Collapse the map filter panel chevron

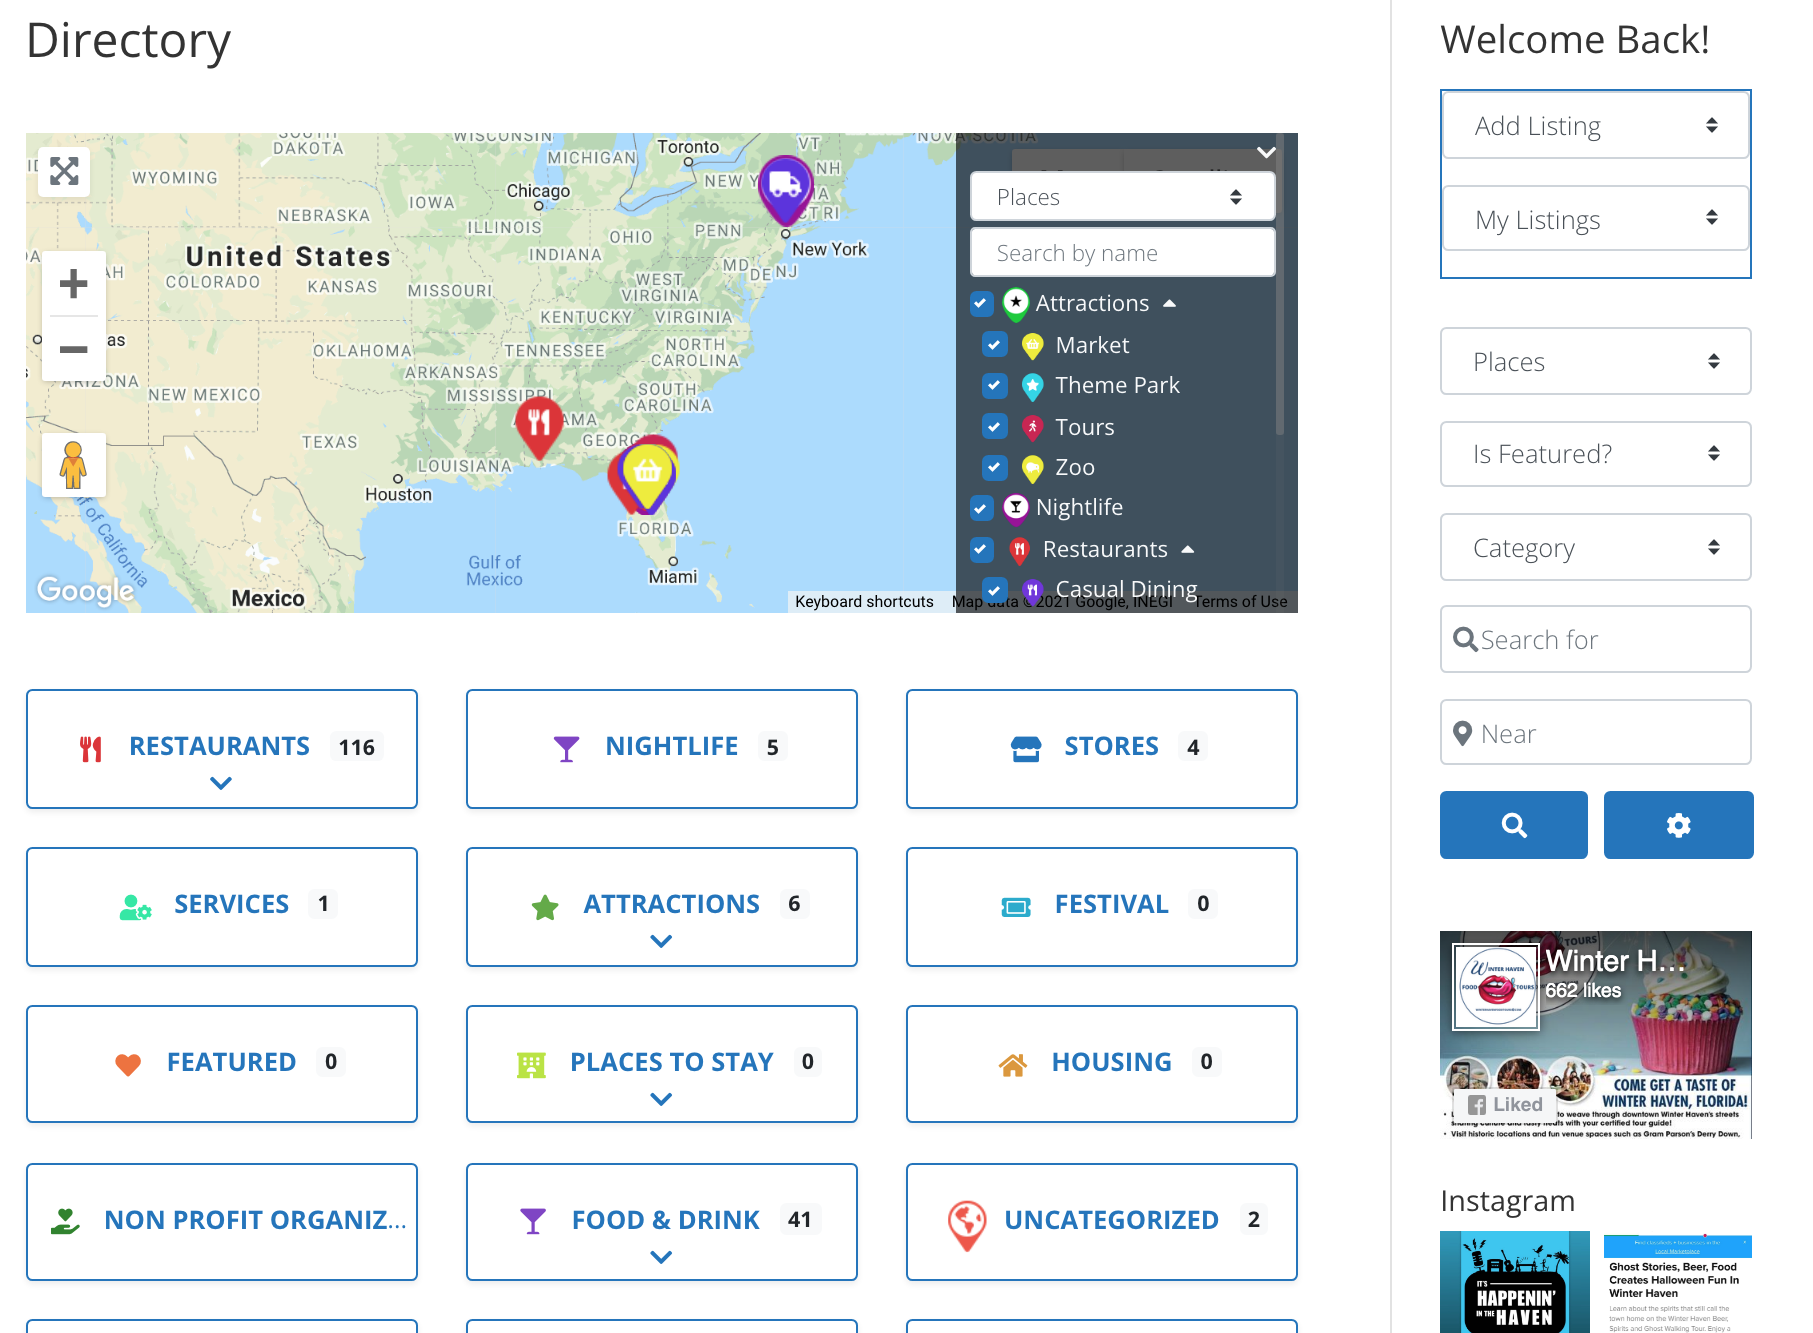1266,153
